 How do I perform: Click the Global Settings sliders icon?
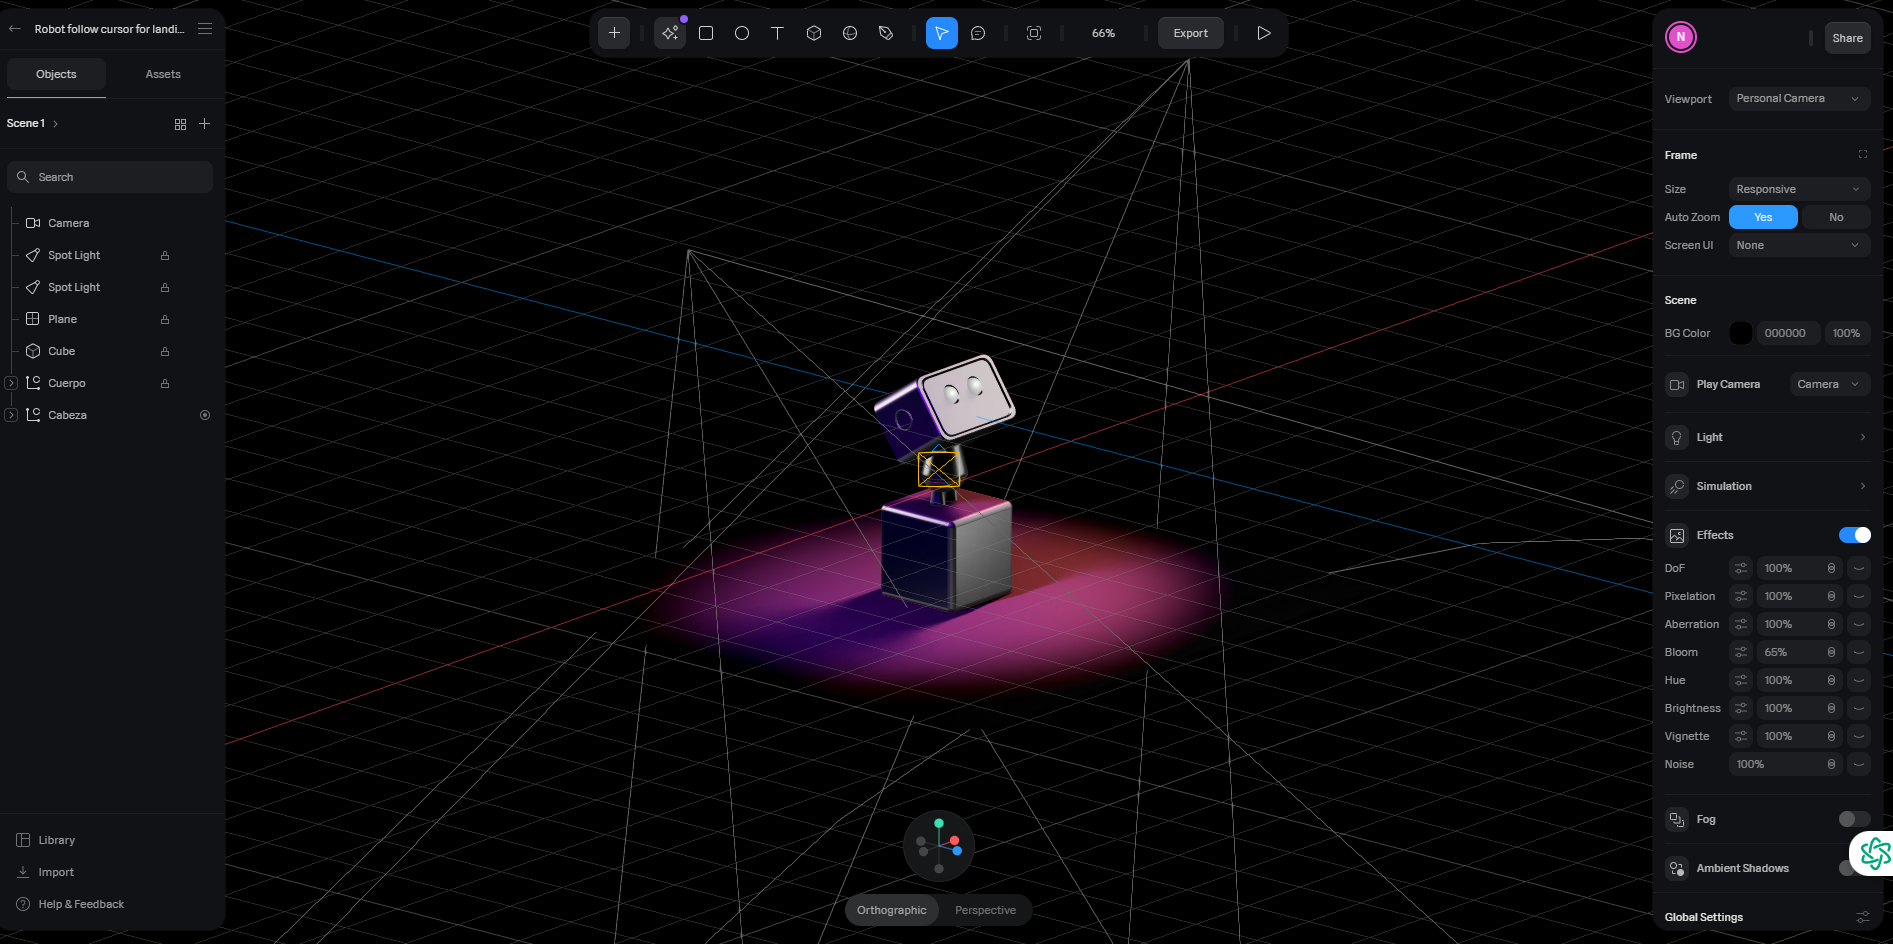pyautogui.click(x=1863, y=917)
